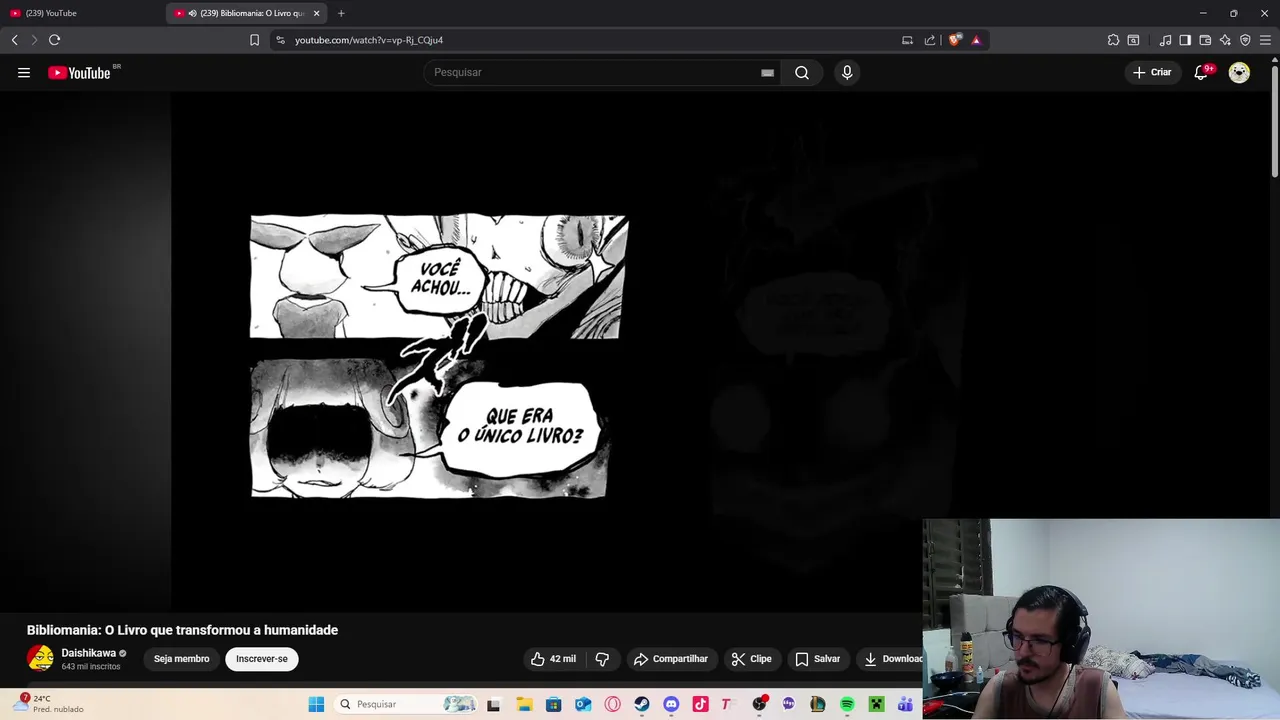This screenshot has width=1280, height=720.
Task: Bookmark this page icon
Action: [254, 40]
